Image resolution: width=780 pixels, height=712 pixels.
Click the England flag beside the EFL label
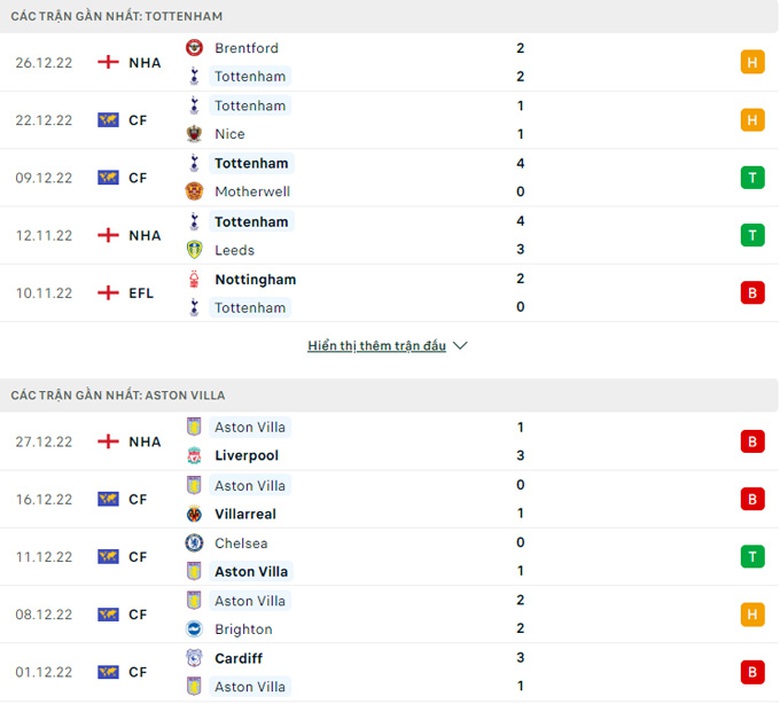click(x=108, y=294)
